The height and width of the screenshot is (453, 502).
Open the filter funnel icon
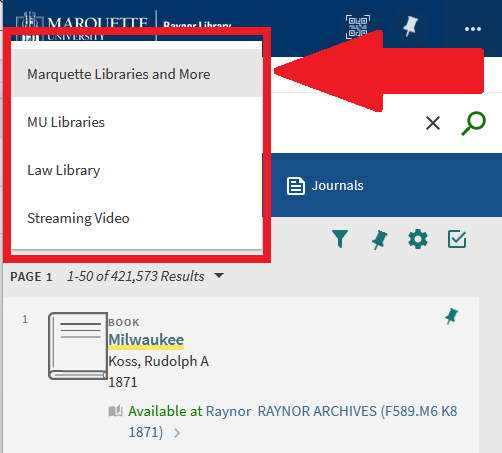[340, 239]
